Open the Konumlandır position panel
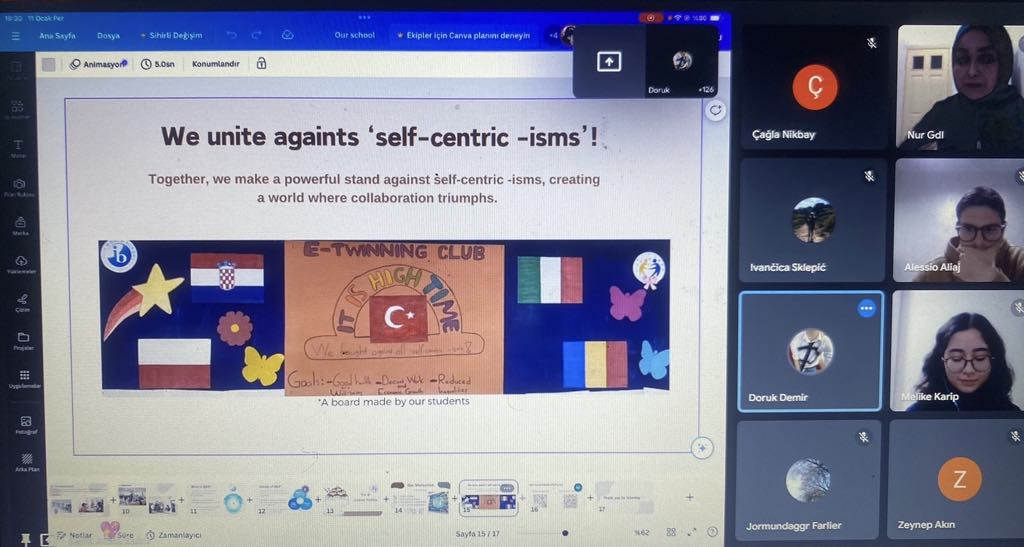This screenshot has height=547, width=1024. point(216,64)
